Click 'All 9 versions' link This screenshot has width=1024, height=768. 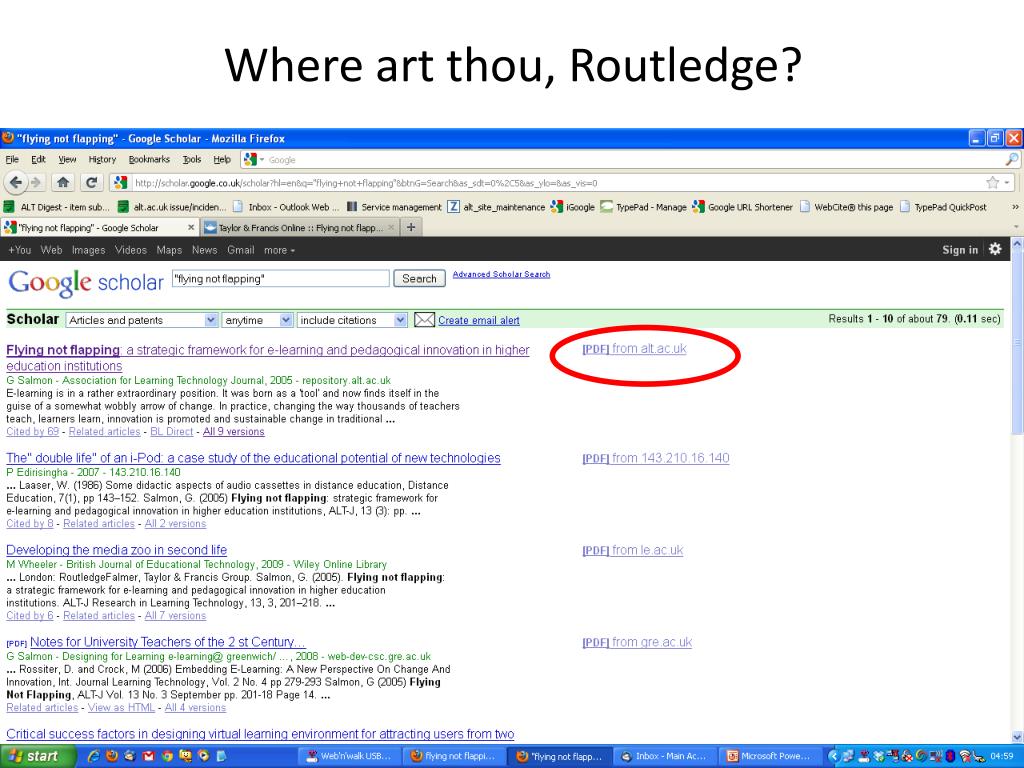[x=233, y=432]
